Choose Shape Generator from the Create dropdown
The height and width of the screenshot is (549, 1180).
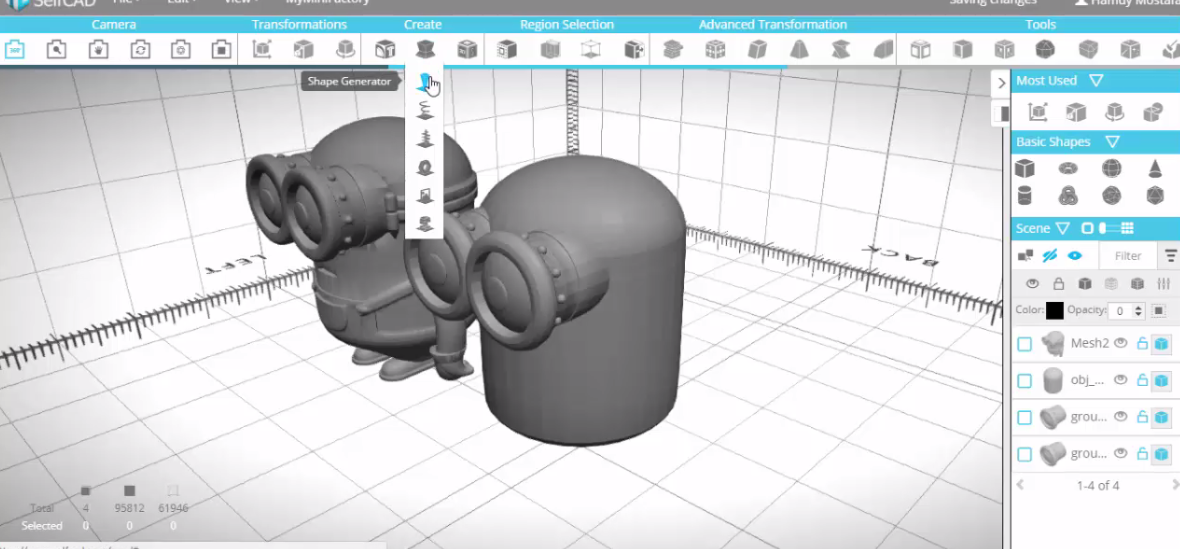coord(425,83)
